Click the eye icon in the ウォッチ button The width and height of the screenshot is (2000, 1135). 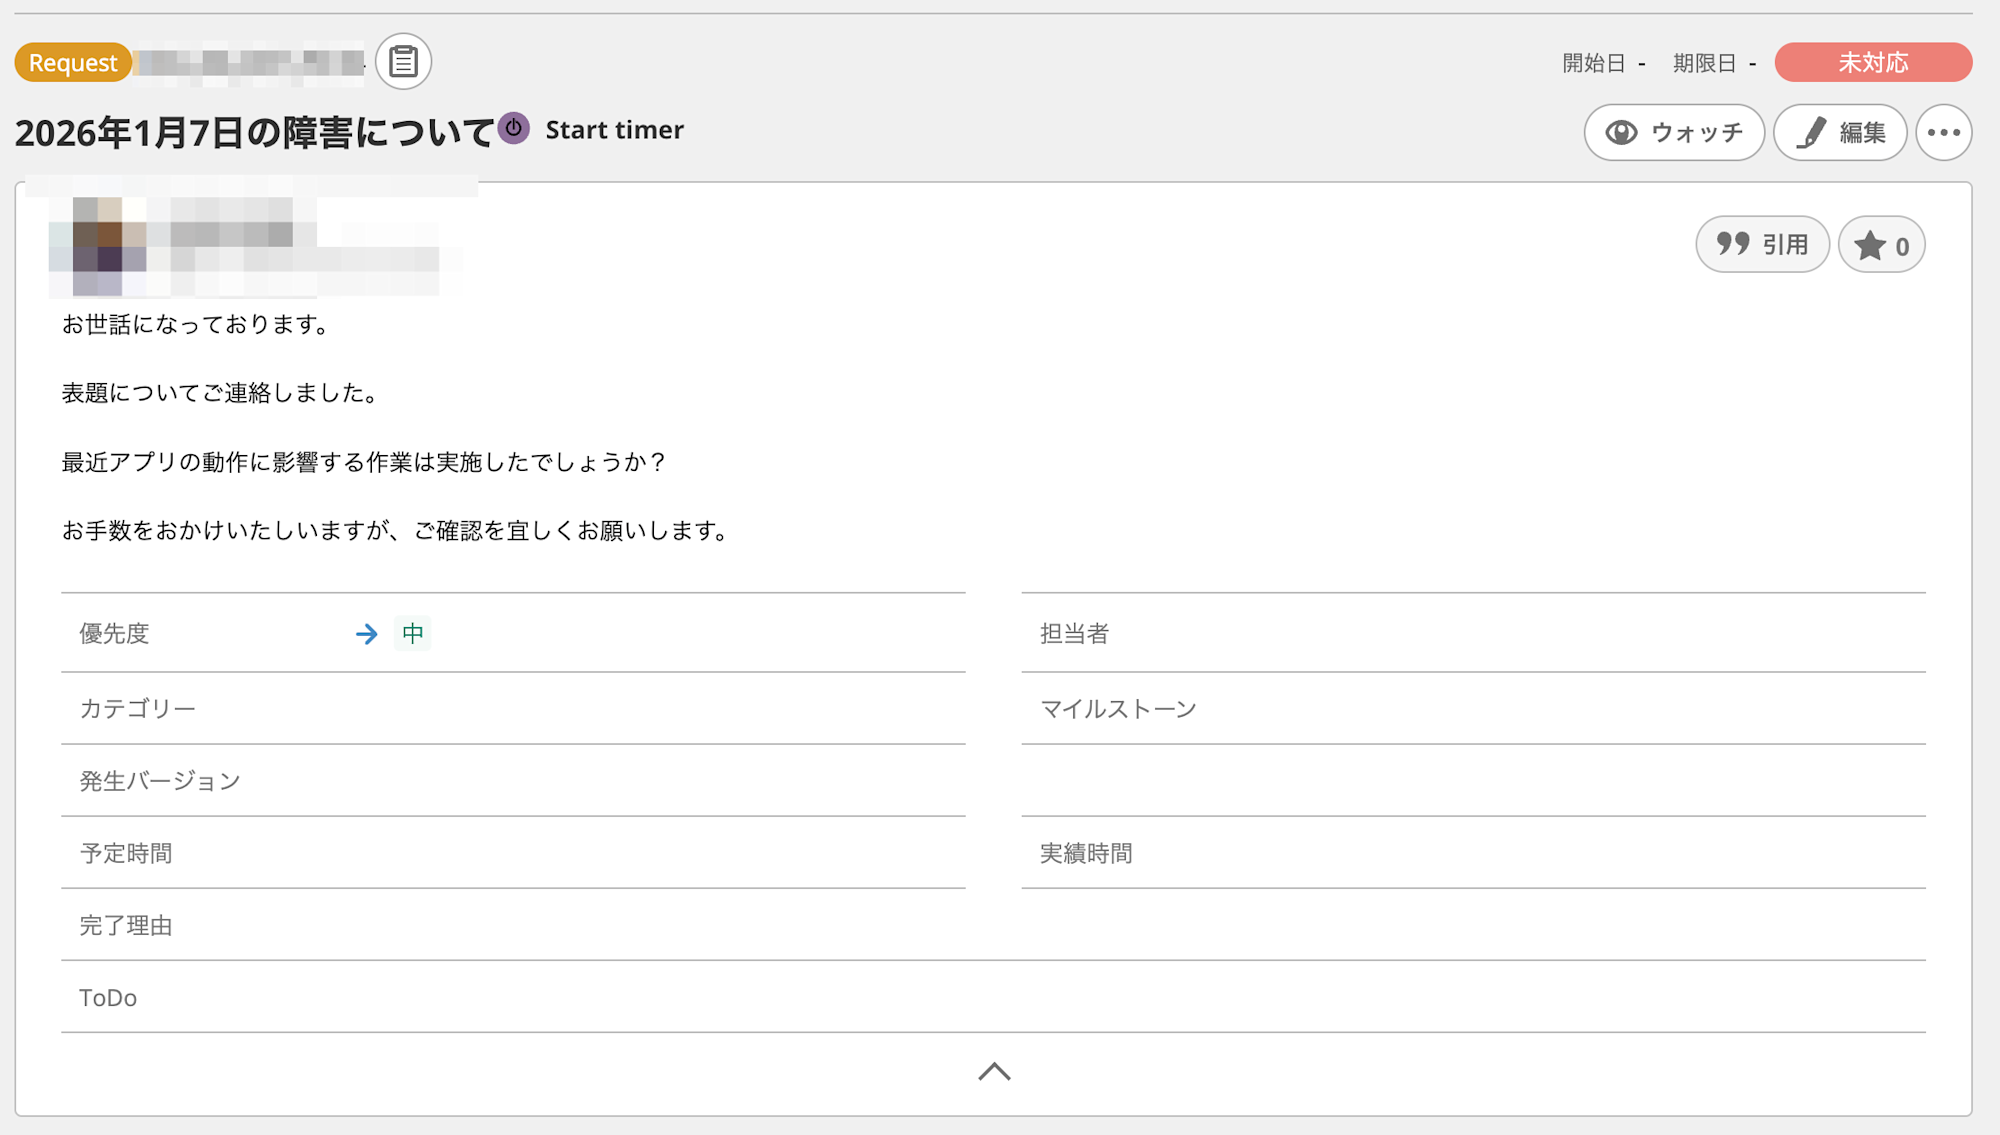1621,131
